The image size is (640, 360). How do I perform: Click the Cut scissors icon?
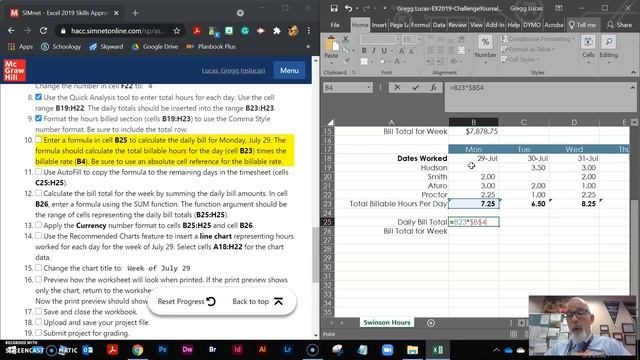pos(346,40)
